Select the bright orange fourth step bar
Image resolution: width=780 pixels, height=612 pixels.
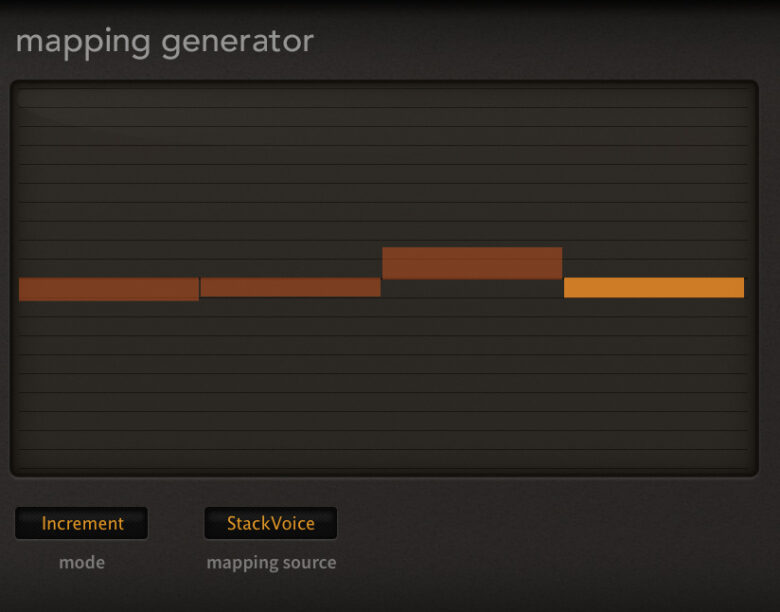[x=654, y=288]
